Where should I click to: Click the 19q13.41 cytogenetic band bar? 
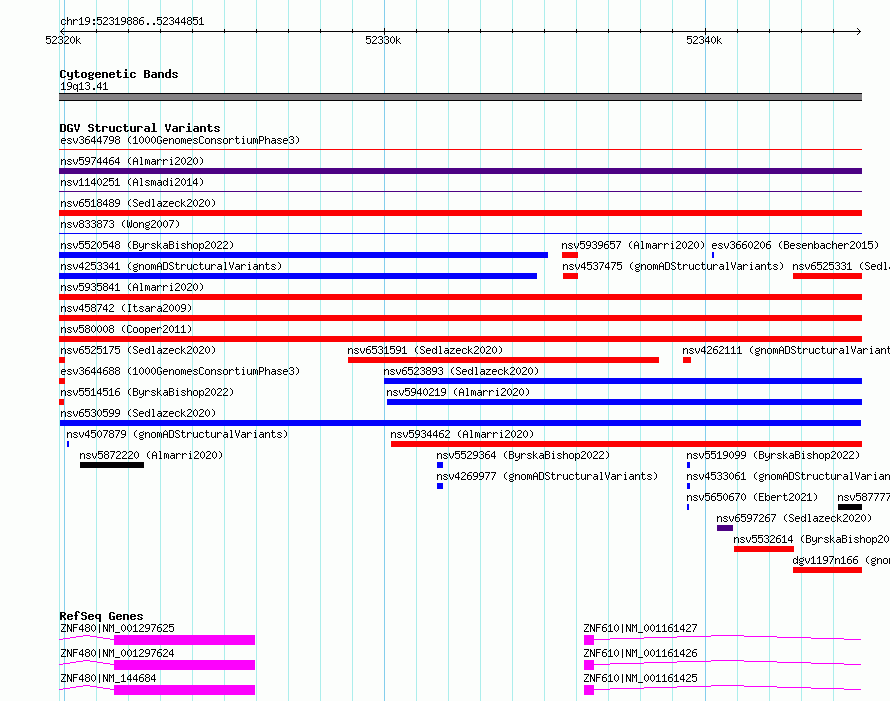(460, 97)
